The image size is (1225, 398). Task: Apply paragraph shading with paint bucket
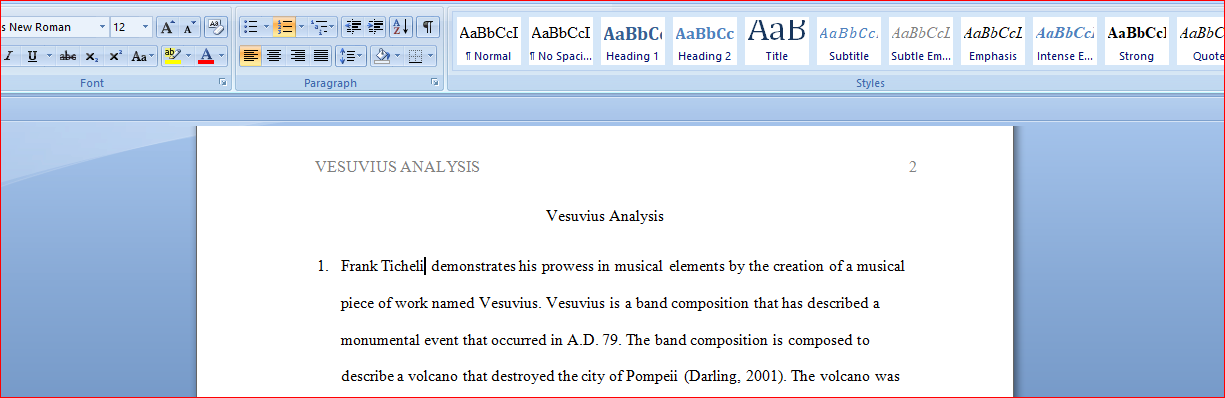tap(380, 56)
